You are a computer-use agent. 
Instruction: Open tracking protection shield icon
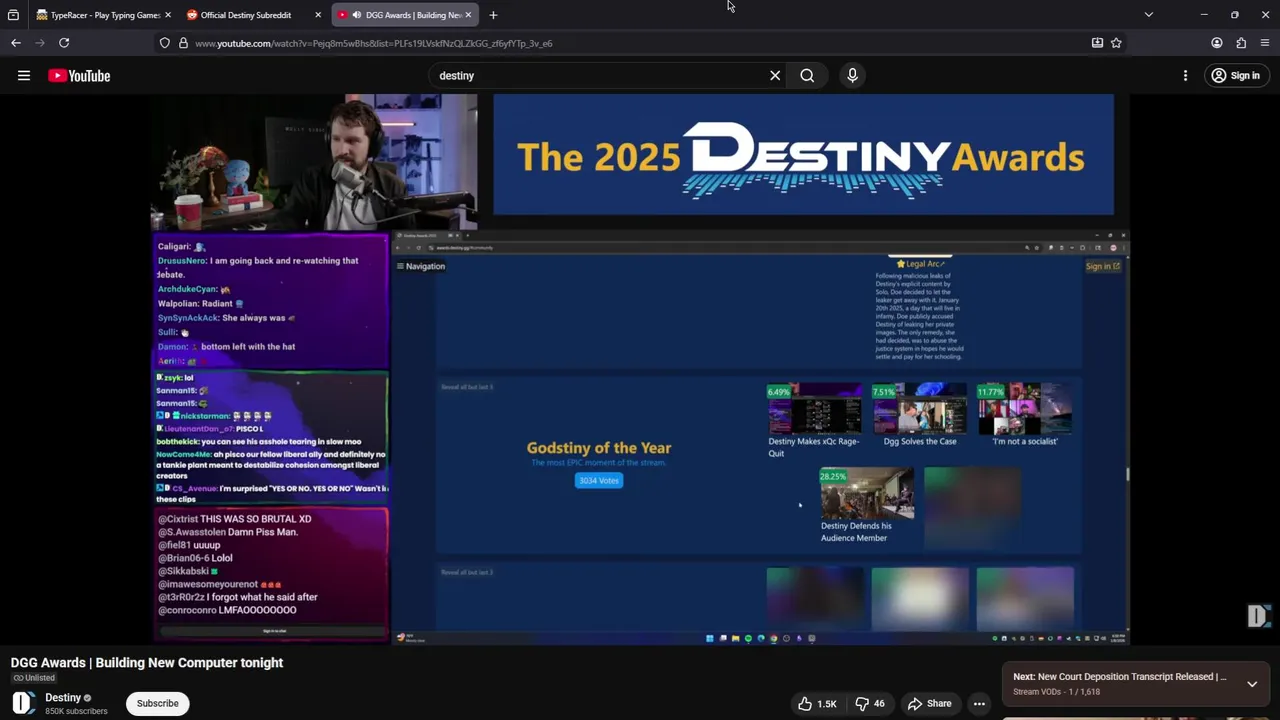165,43
